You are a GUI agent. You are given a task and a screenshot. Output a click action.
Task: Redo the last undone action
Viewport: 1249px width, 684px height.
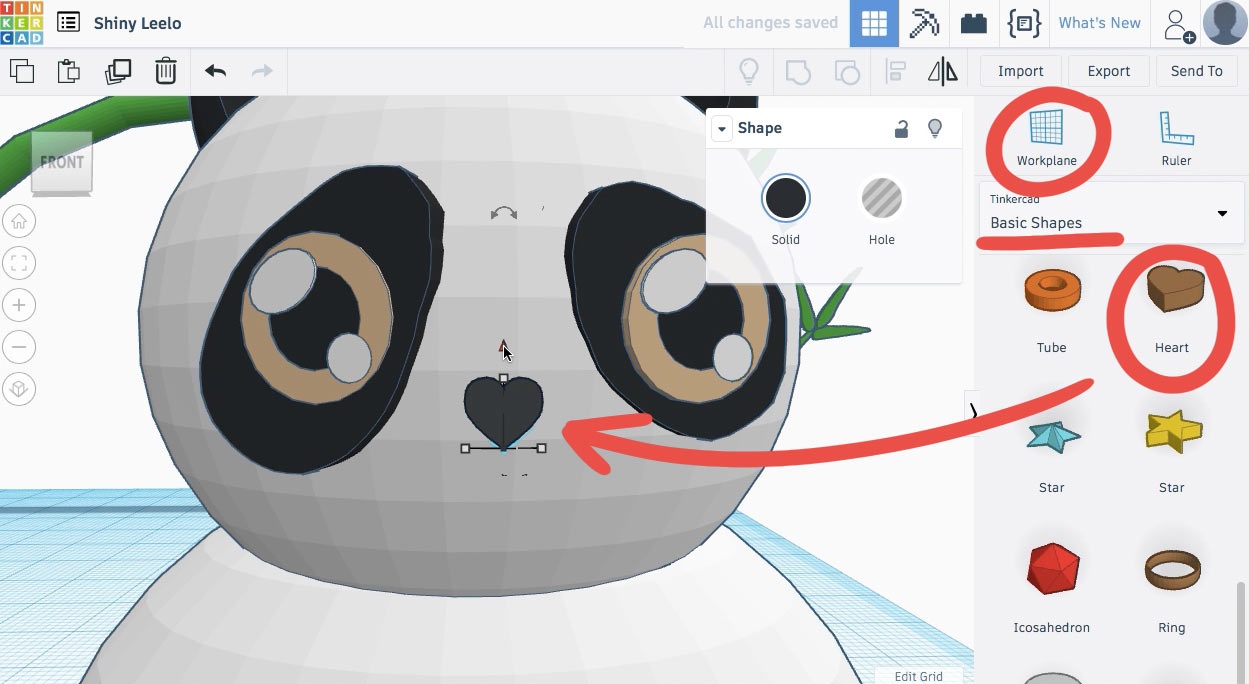[262, 71]
